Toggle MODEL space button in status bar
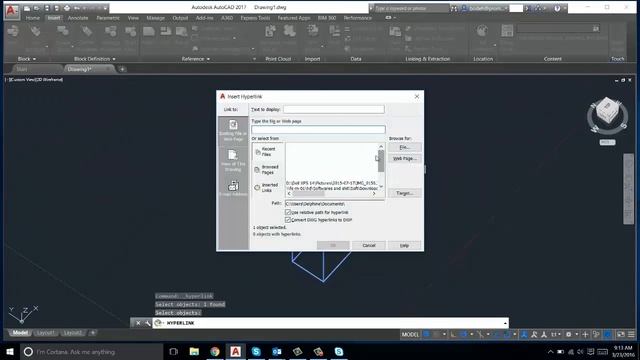Image resolution: width=640 pixels, height=360 pixels. point(410,334)
